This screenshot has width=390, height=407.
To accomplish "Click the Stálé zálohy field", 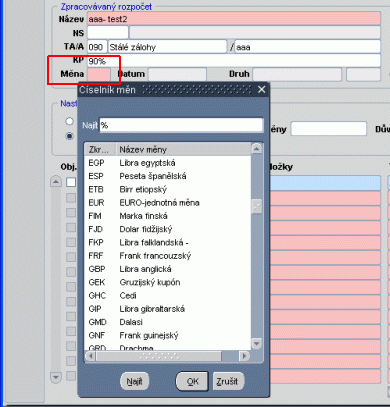I will pyautogui.click(x=167, y=47).
